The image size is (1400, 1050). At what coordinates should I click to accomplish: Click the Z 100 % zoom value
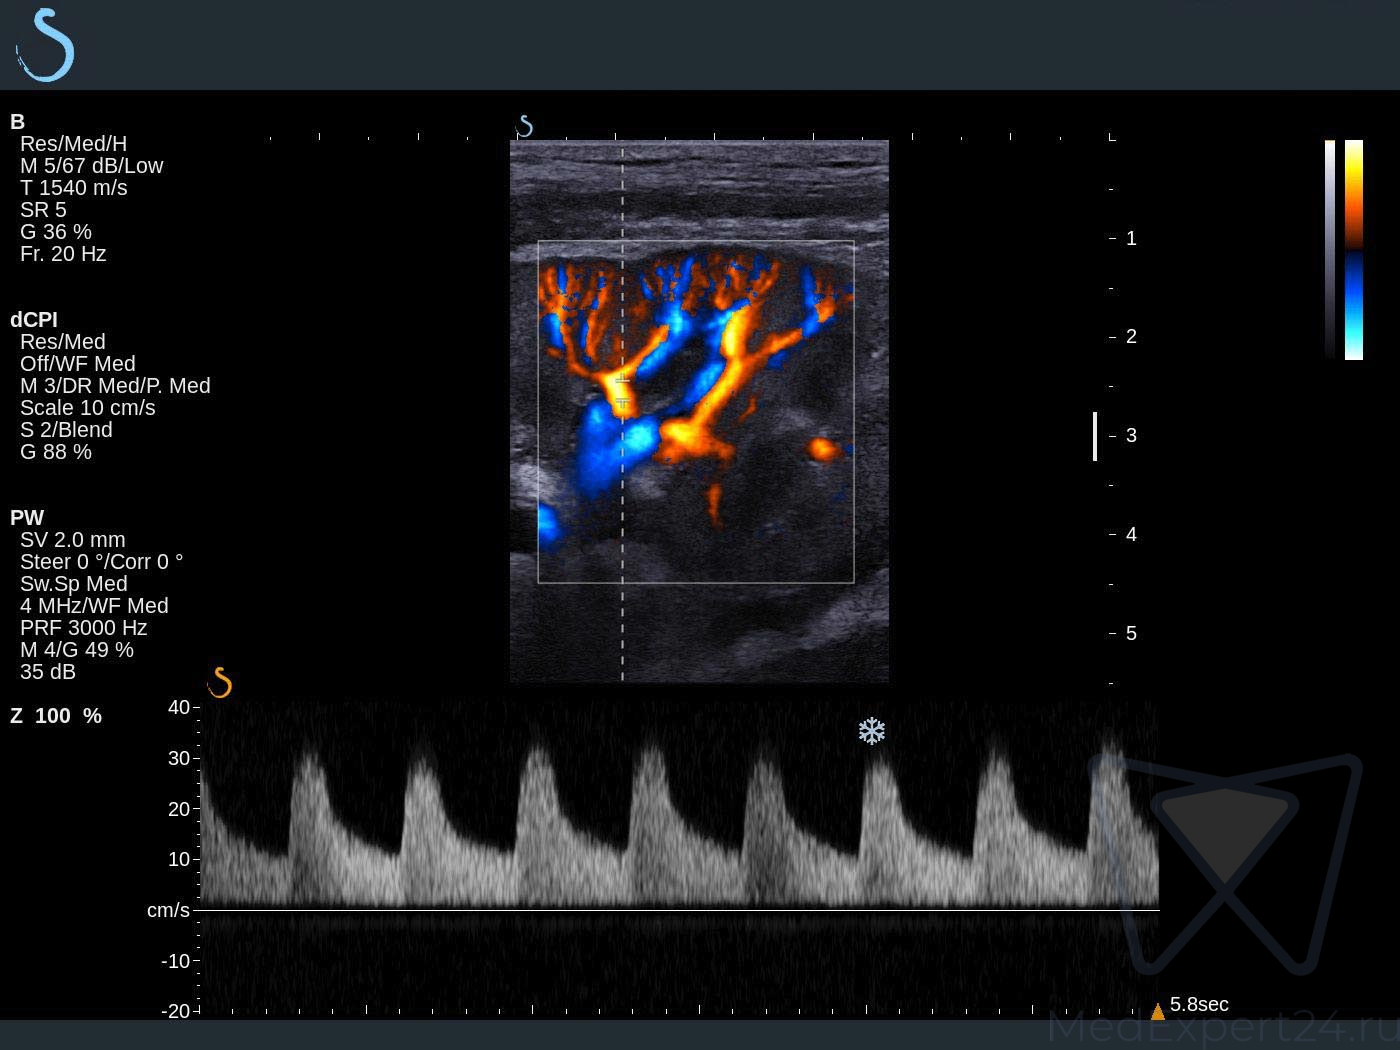[x=56, y=716]
